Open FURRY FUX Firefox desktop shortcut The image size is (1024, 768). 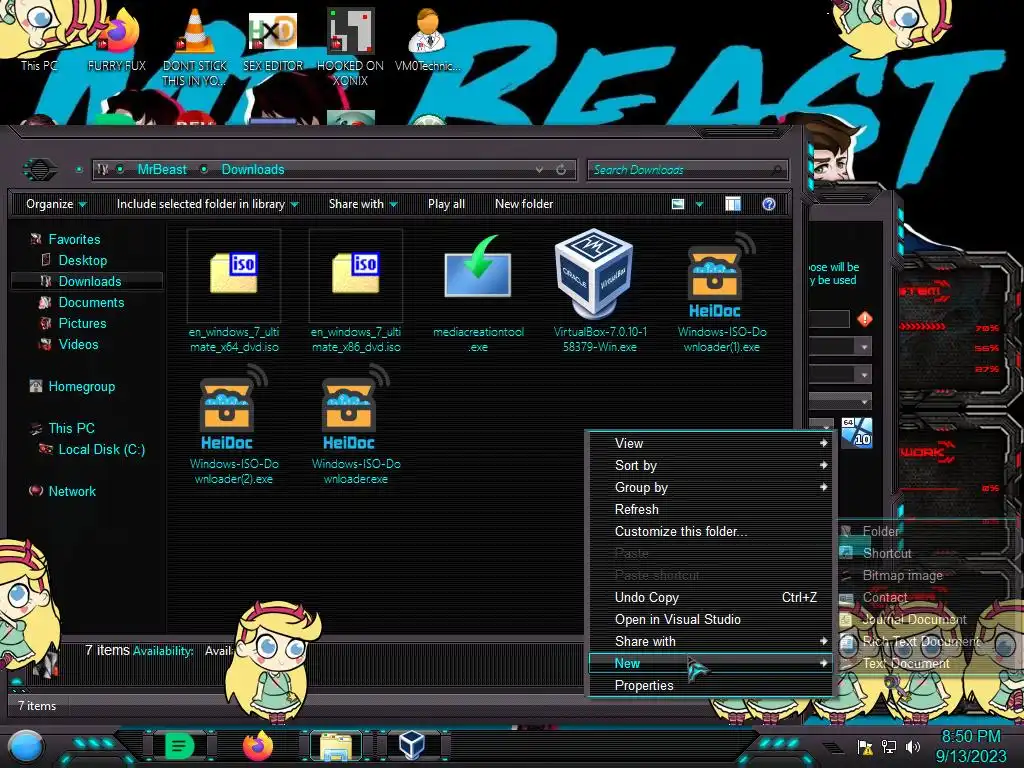(117, 39)
